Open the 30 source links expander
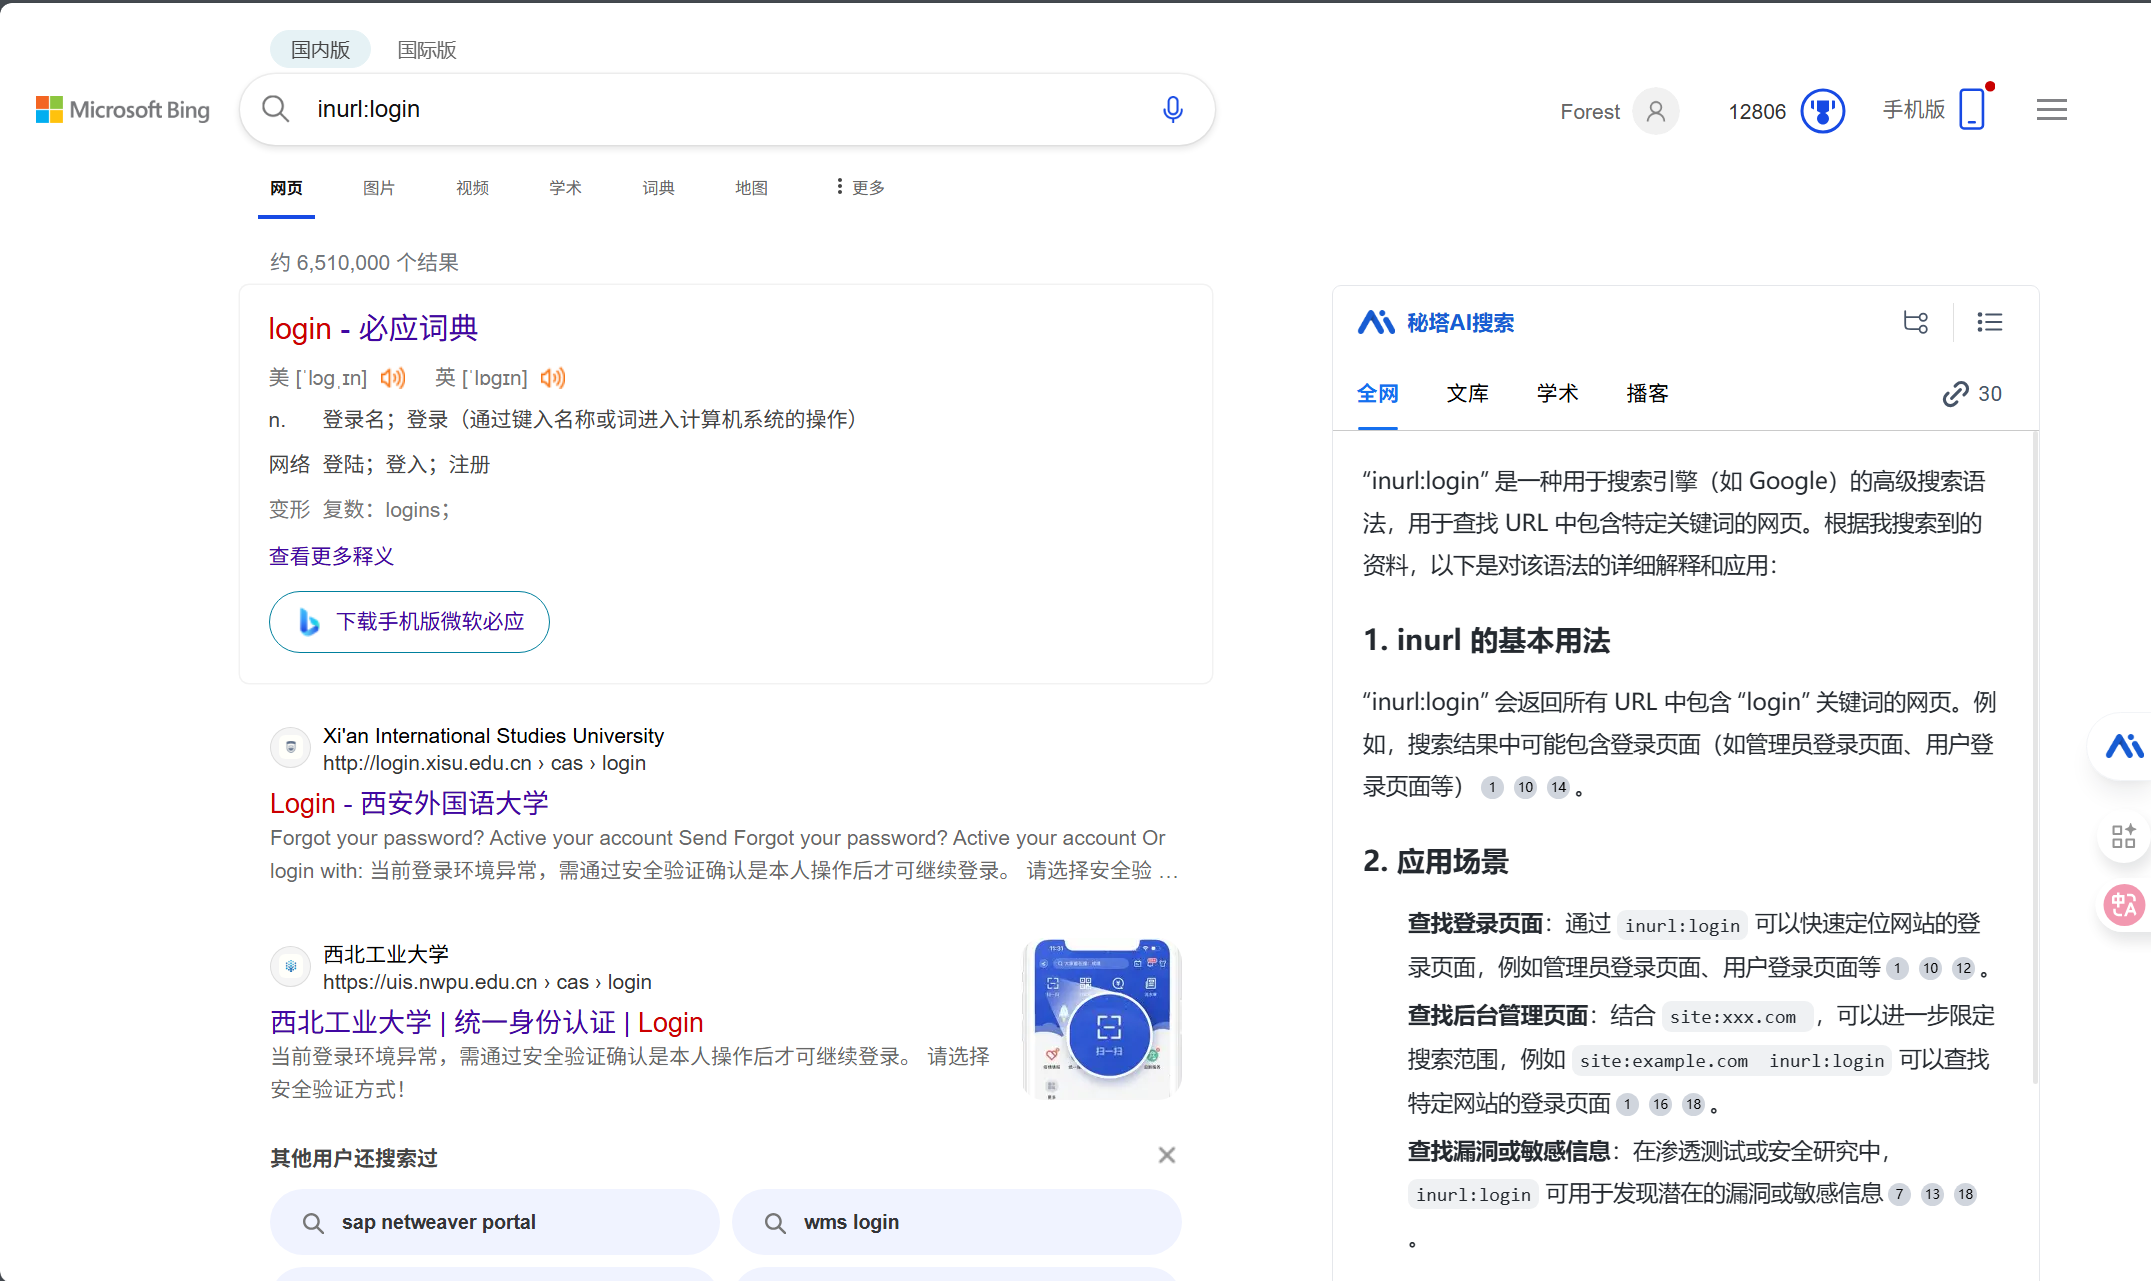The height and width of the screenshot is (1281, 2151). (1972, 394)
